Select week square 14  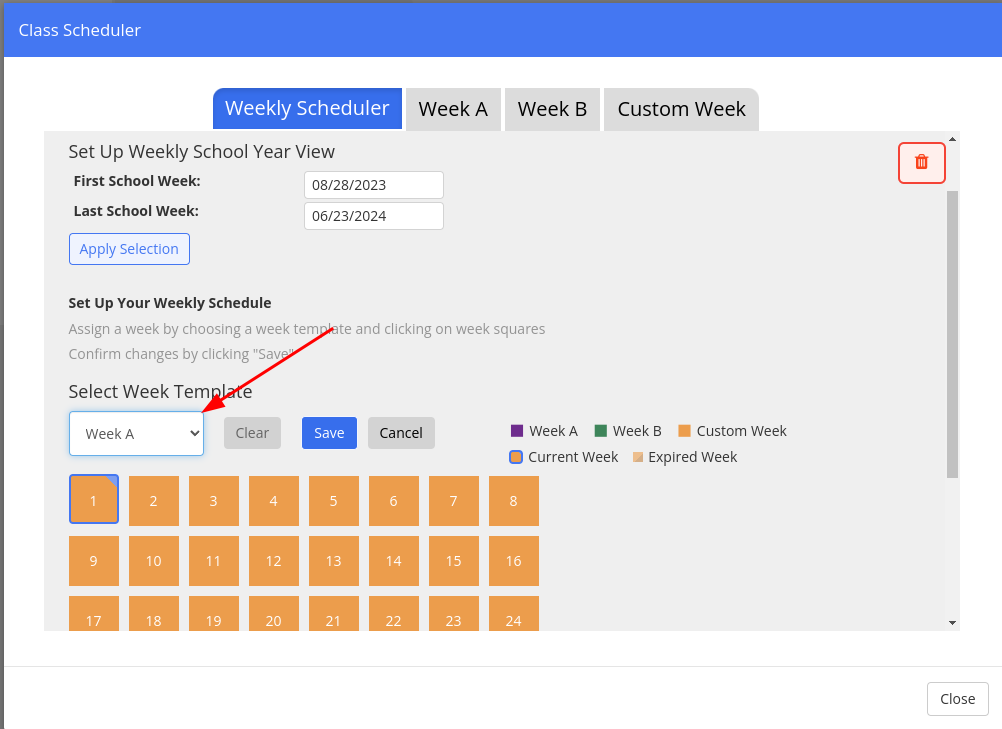394,561
